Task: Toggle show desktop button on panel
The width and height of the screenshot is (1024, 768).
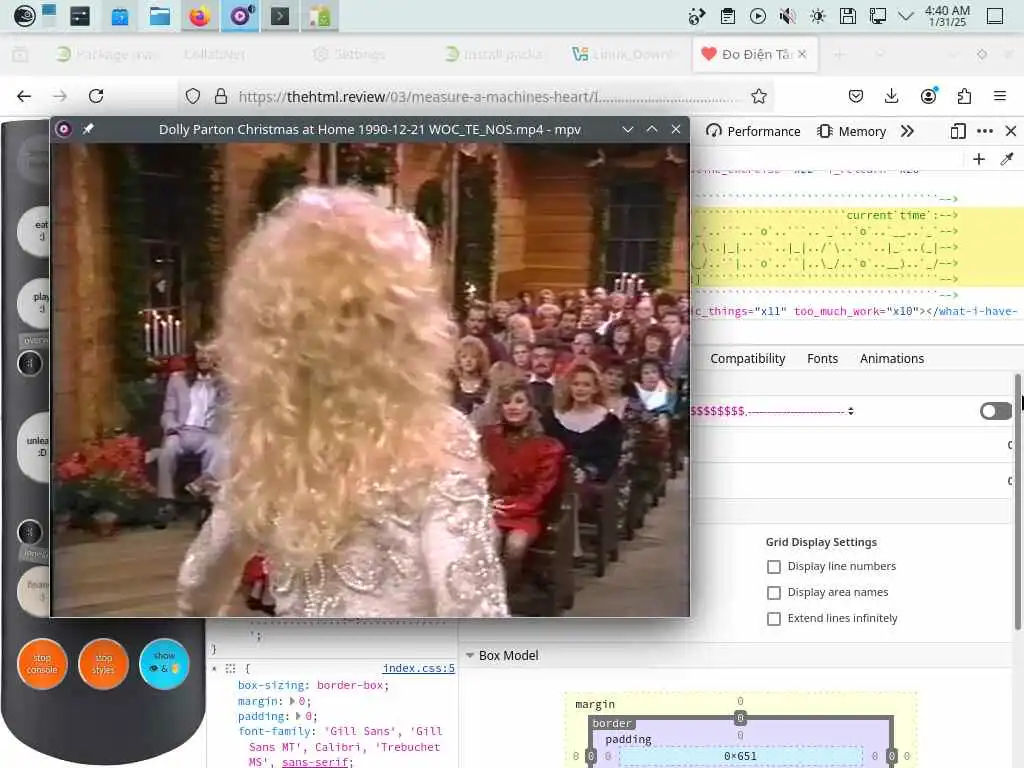Action: (995, 16)
